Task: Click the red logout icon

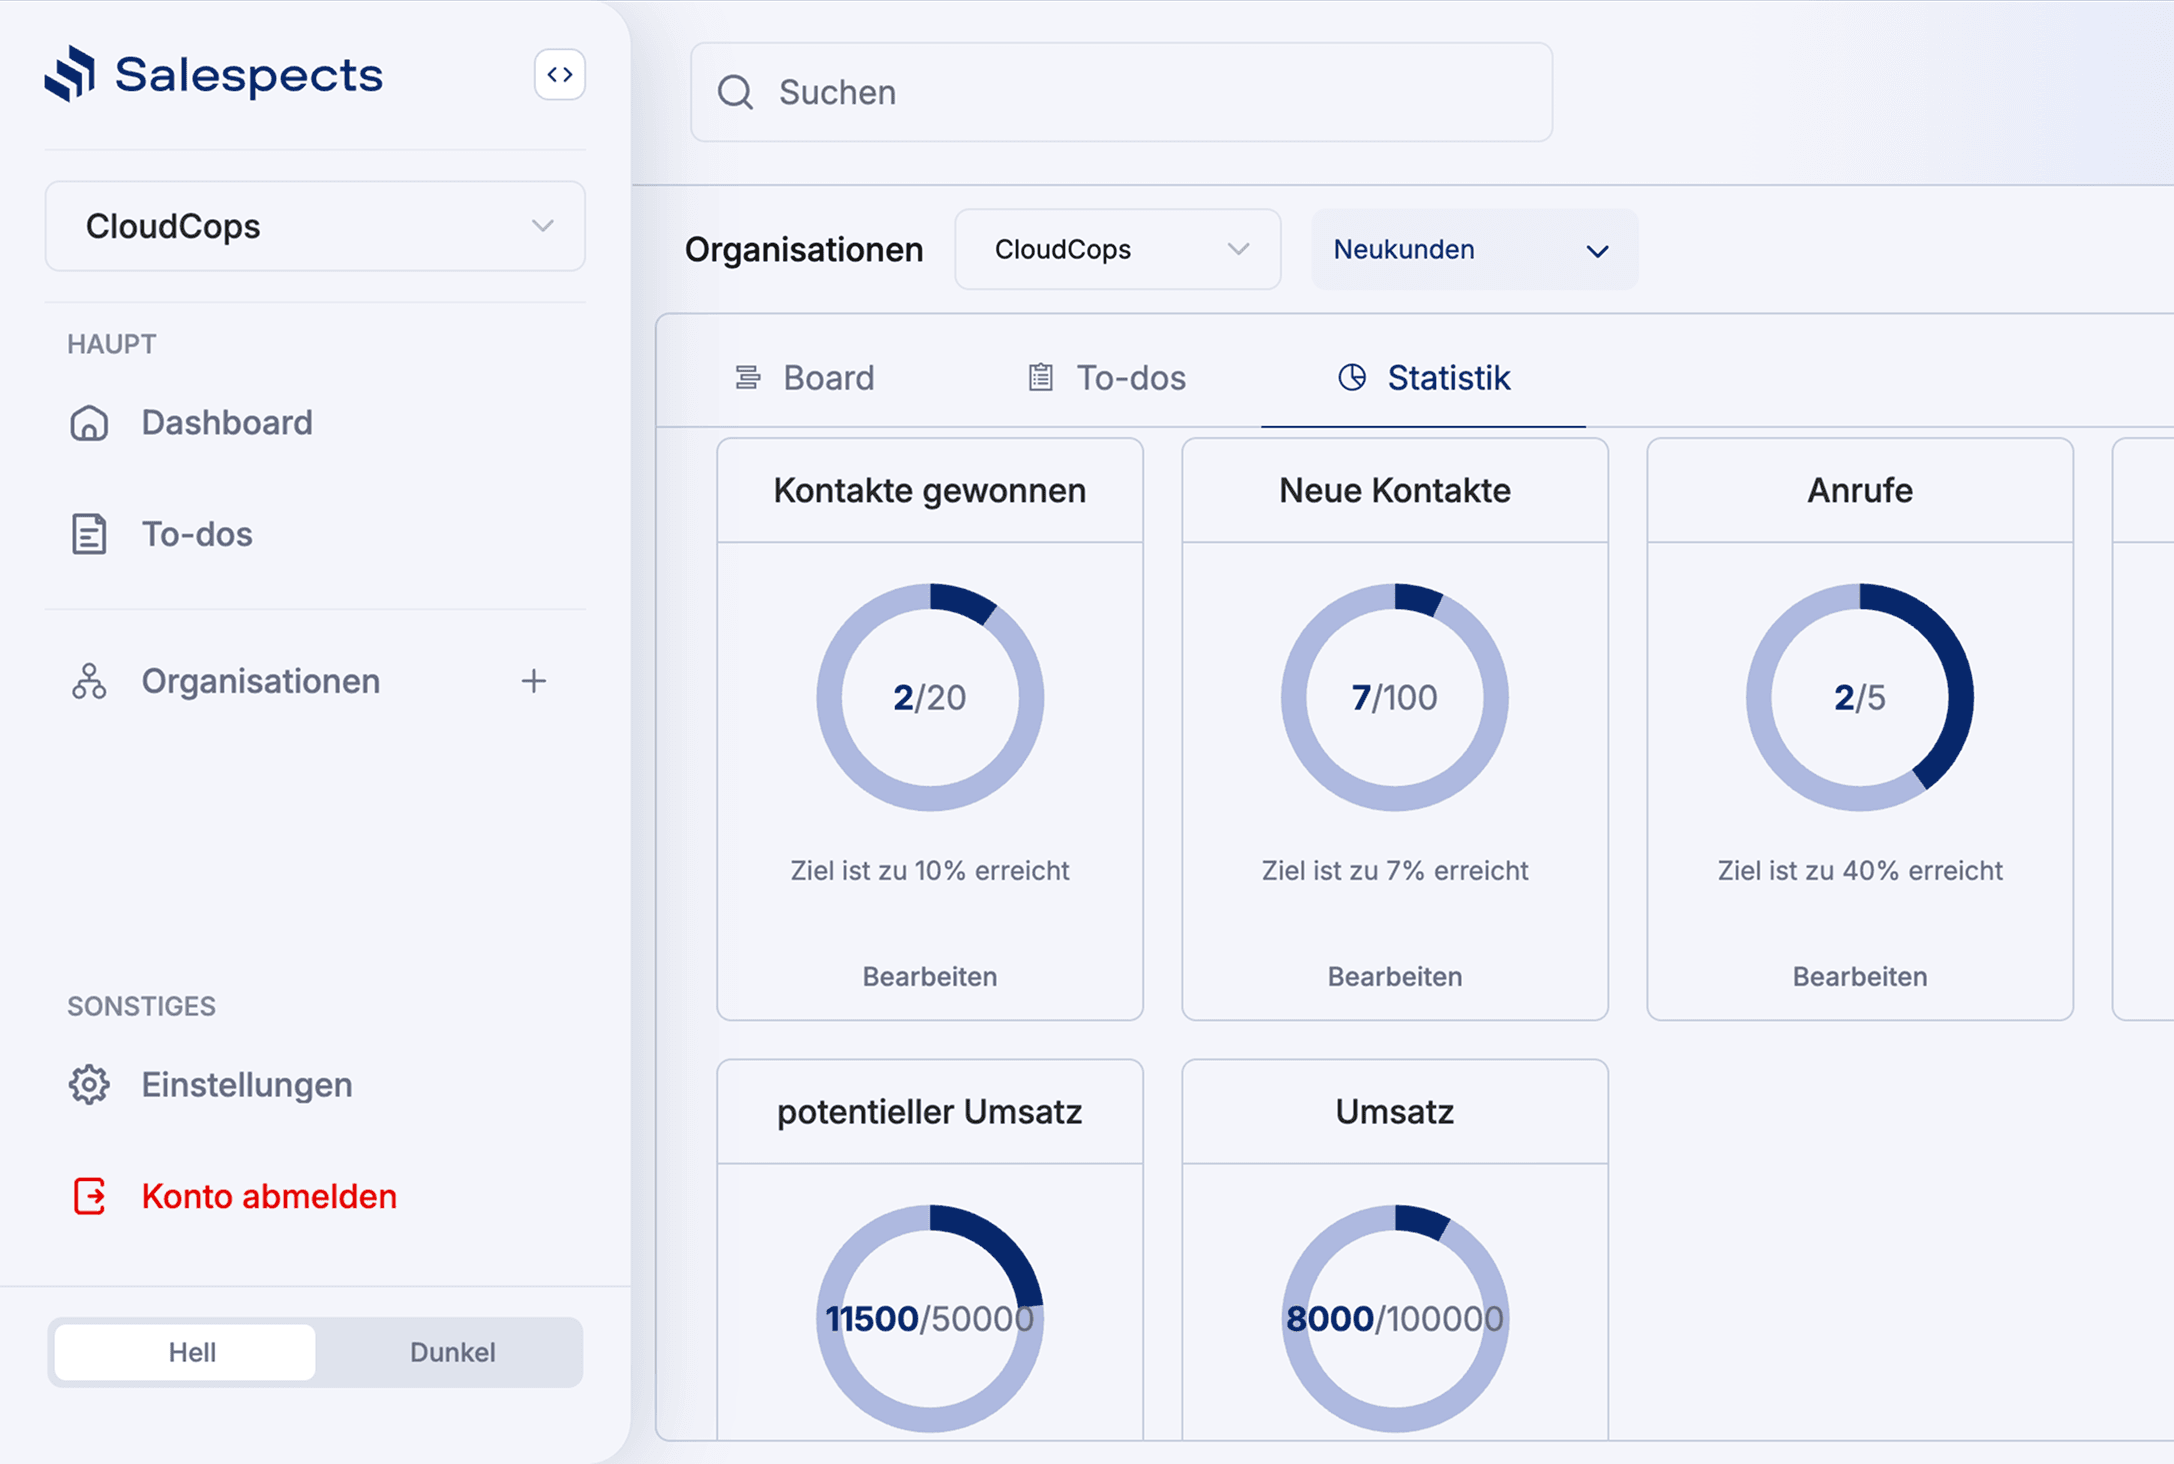Action: 89,1196
